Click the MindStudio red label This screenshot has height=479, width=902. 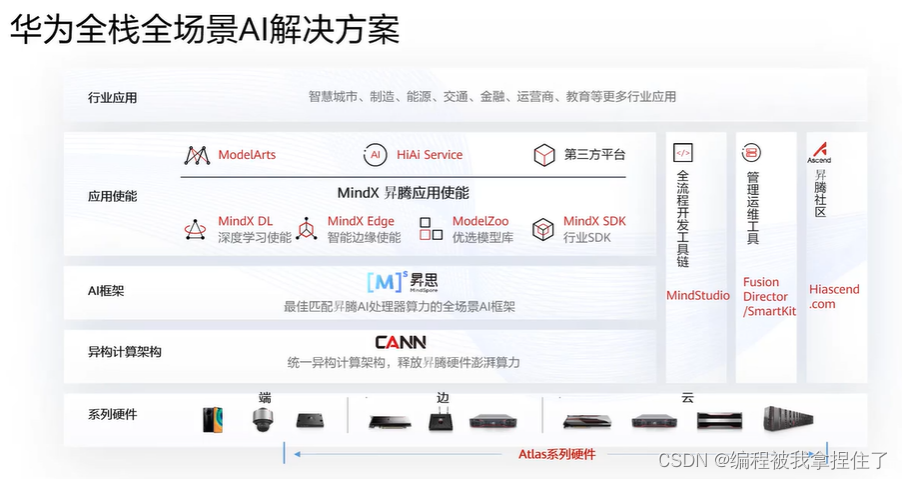(698, 296)
